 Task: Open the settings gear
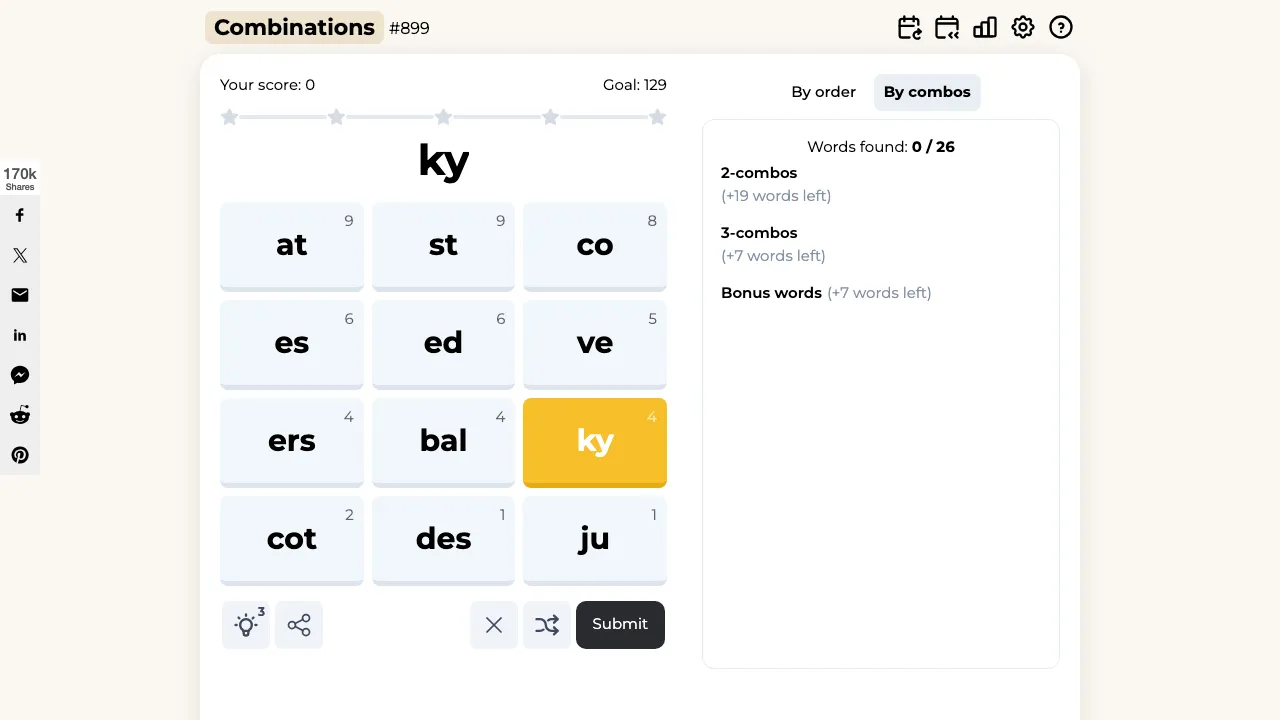[1023, 28]
